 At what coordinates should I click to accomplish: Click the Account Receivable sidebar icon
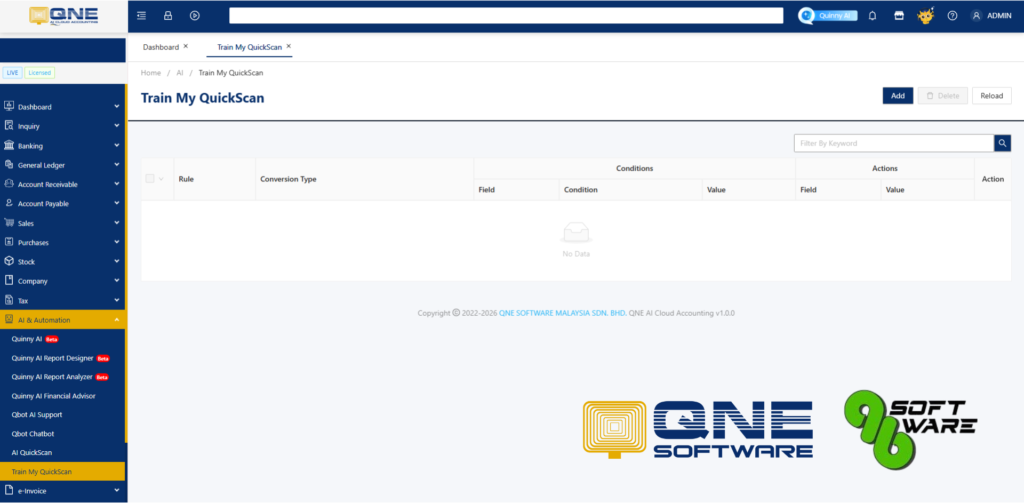point(9,184)
